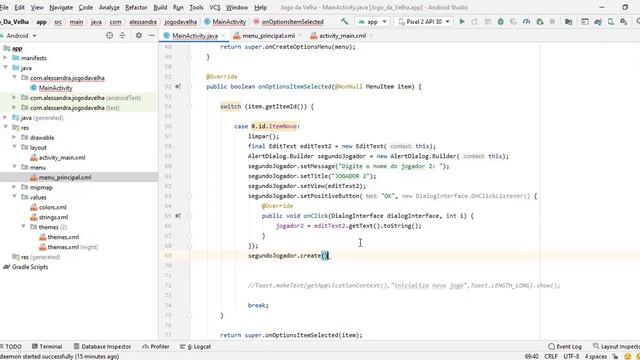This screenshot has height=360, width=640.
Task: Hide the Project panel with minus icon
Action: (151, 36)
